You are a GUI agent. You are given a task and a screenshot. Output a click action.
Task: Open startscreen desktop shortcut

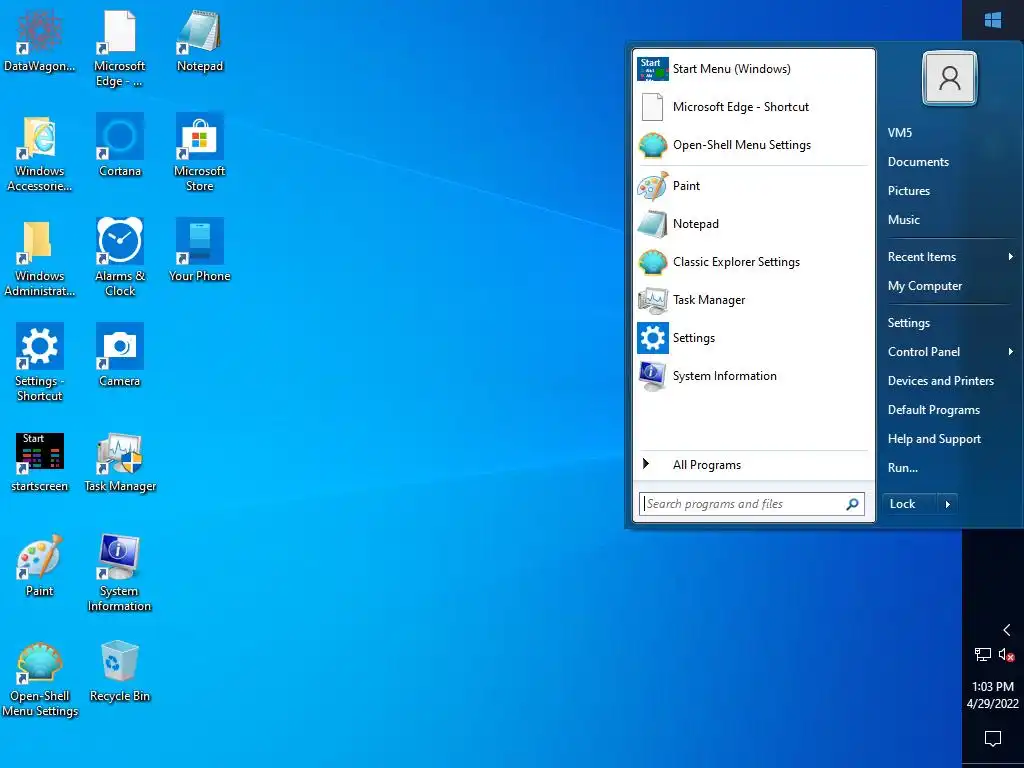point(39,462)
